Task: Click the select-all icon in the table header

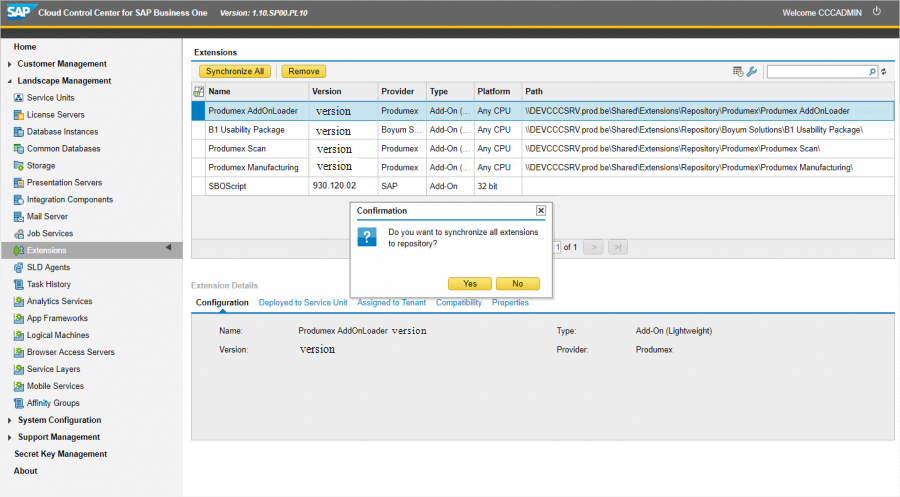Action: tap(198, 91)
